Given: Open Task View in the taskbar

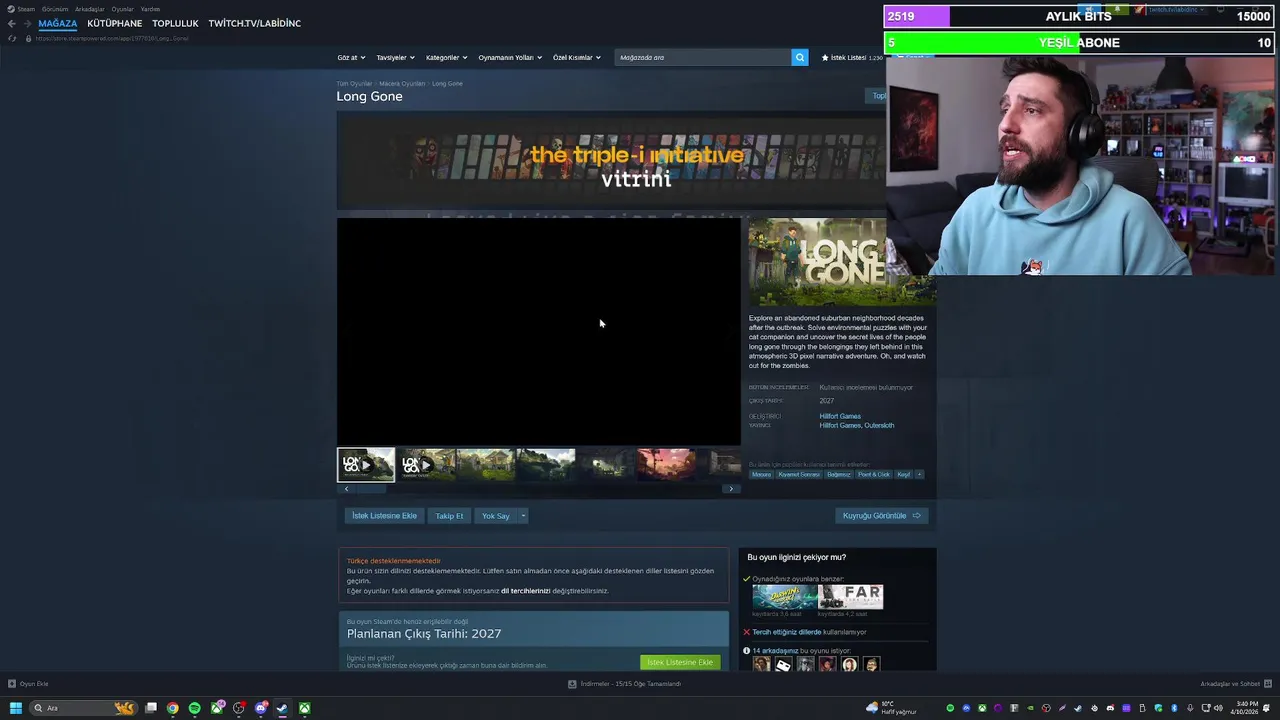Looking at the screenshot, I should coord(151,708).
